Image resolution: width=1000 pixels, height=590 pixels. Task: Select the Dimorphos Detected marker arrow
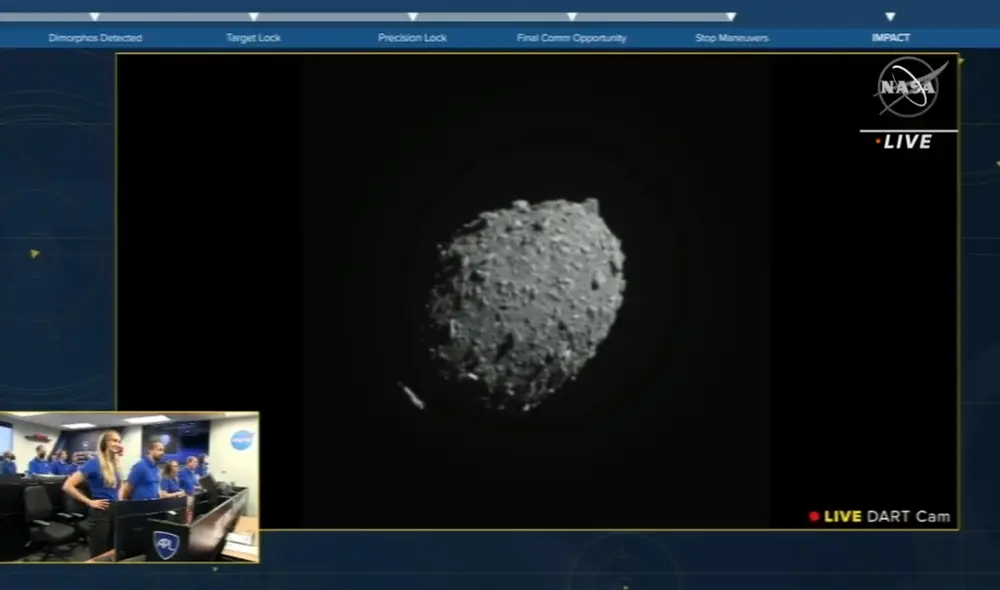95,16
